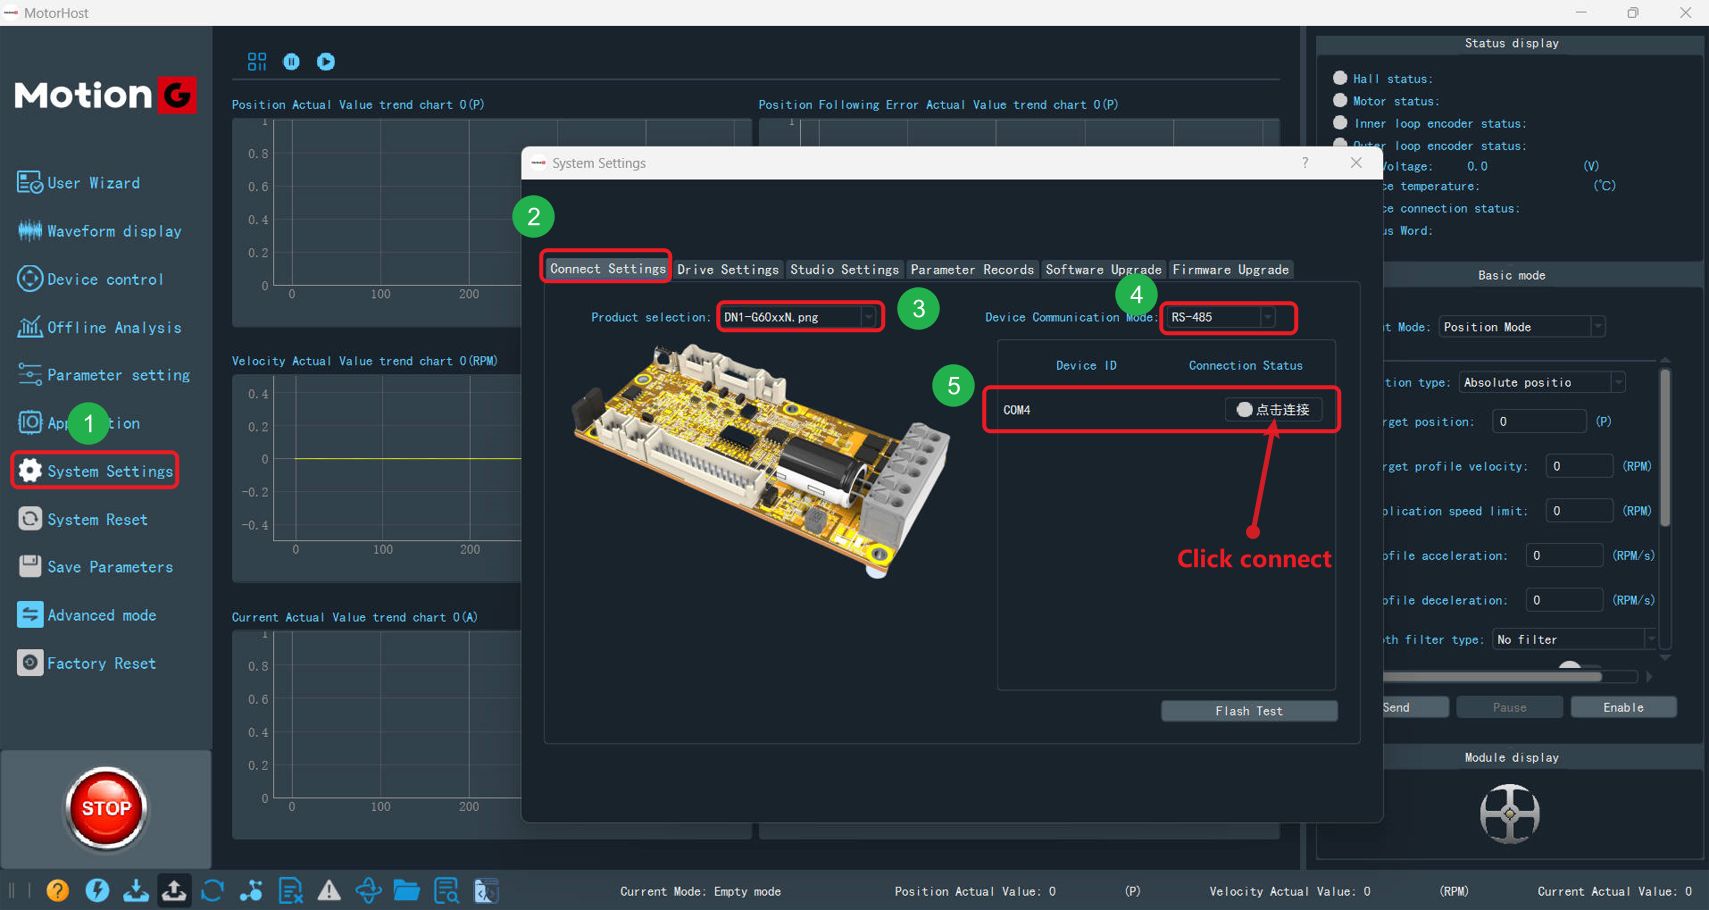
Task: Click the target position input field
Action: pyautogui.click(x=1539, y=422)
